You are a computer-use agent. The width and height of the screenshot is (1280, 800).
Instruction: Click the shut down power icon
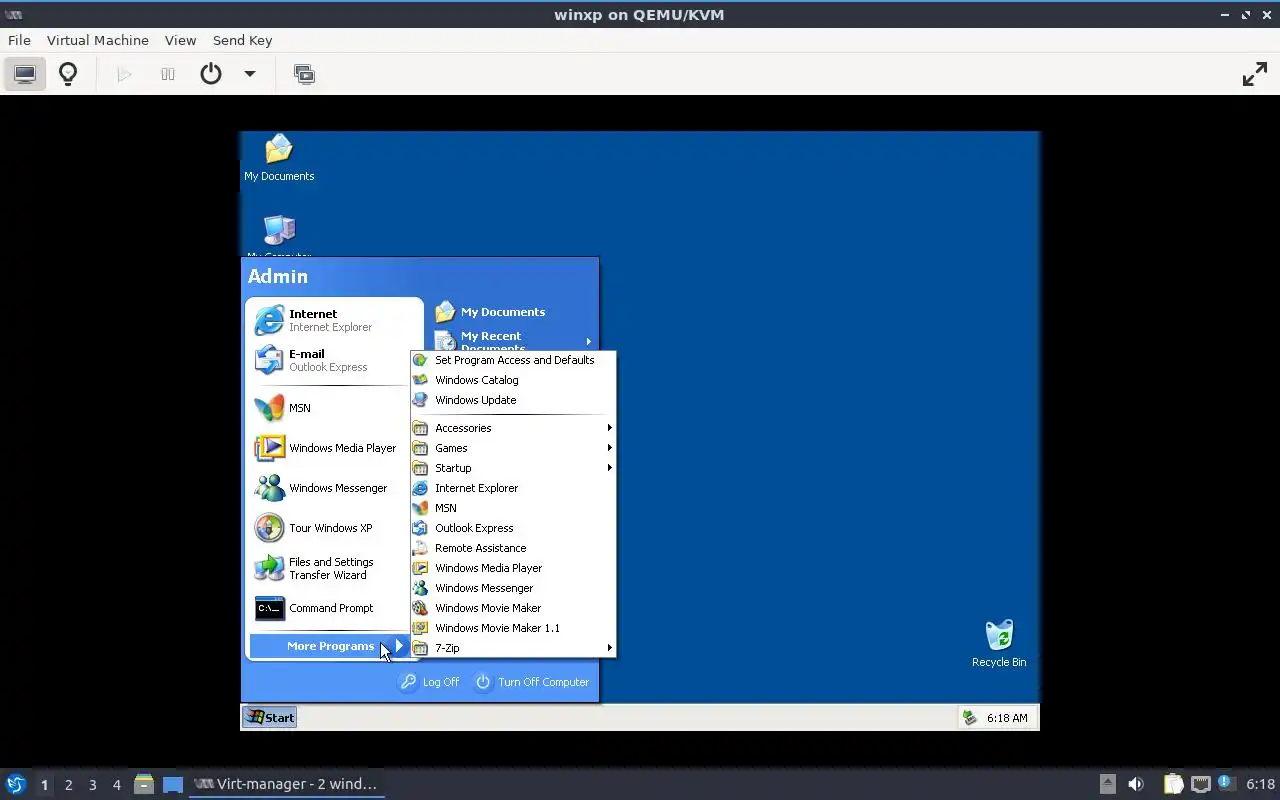pos(211,74)
